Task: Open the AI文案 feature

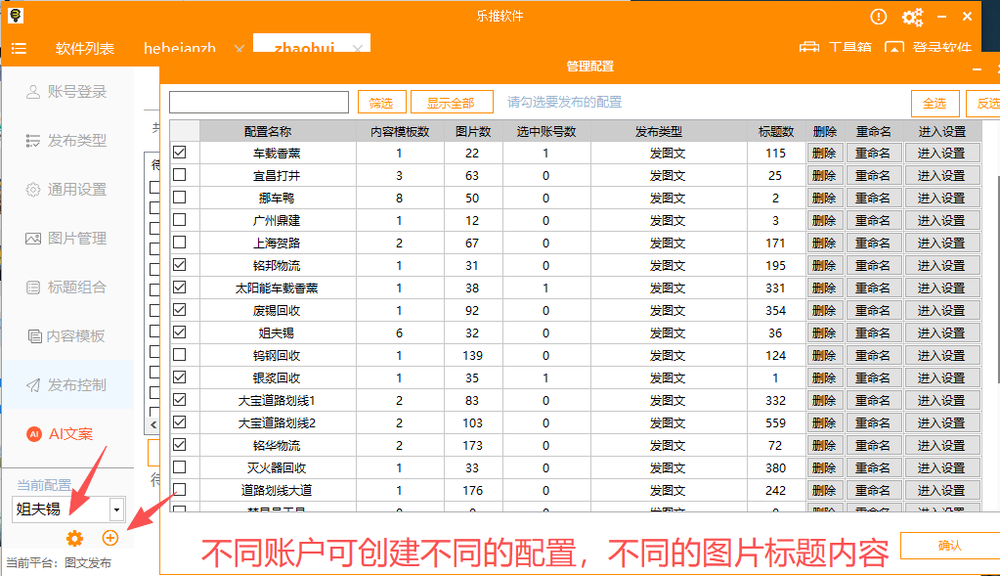Action: [x=60, y=431]
